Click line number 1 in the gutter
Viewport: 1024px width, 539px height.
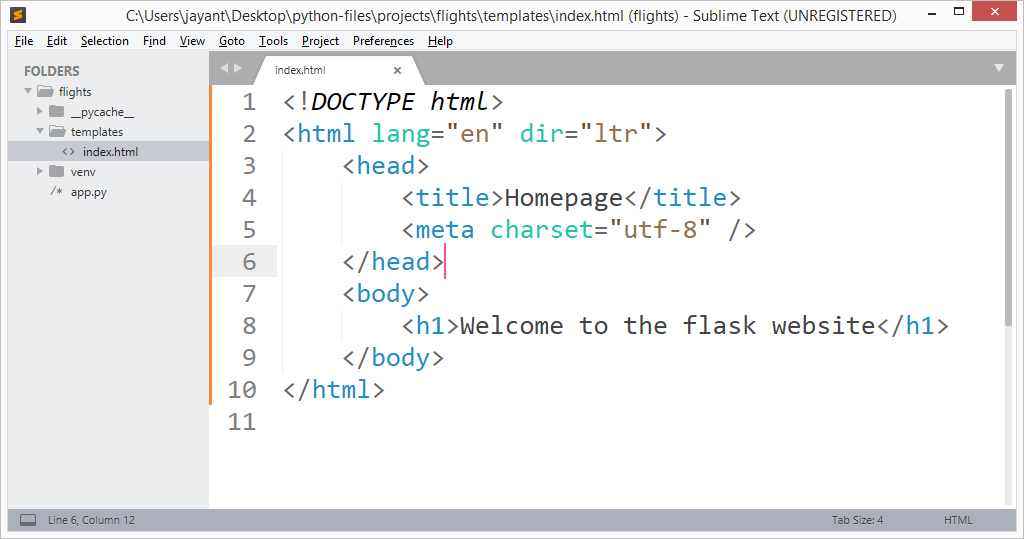[249, 102]
